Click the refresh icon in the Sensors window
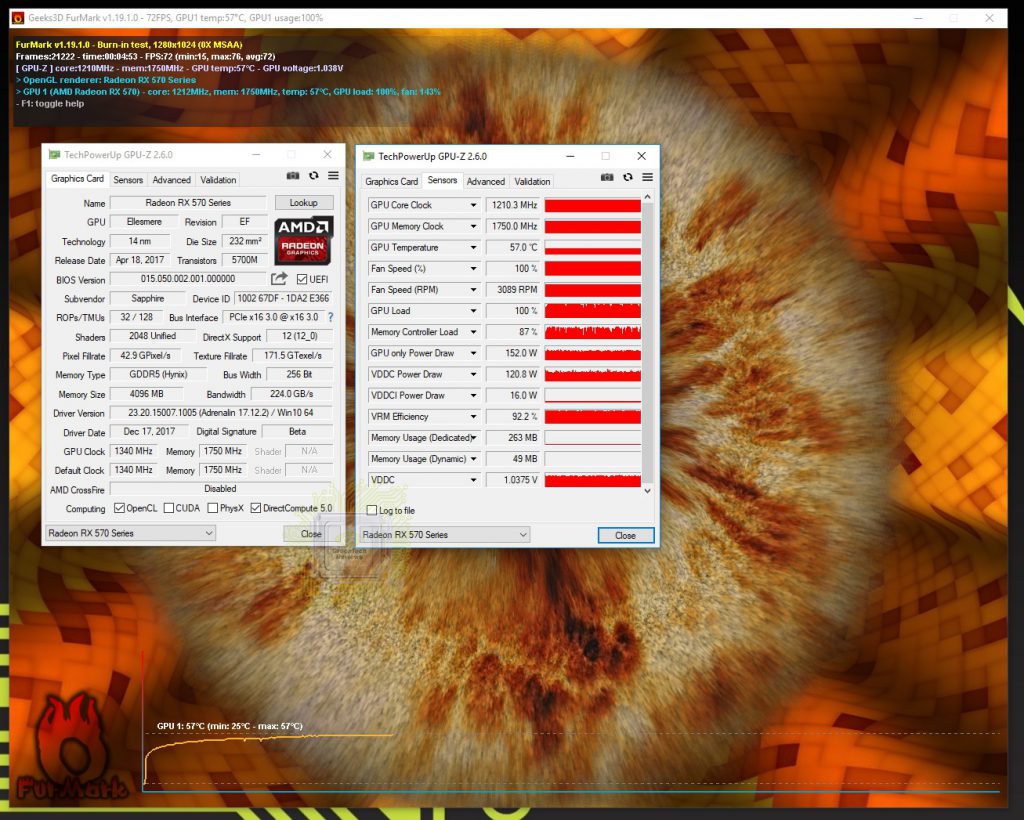Image resolution: width=1024 pixels, height=820 pixels. coord(627,177)
